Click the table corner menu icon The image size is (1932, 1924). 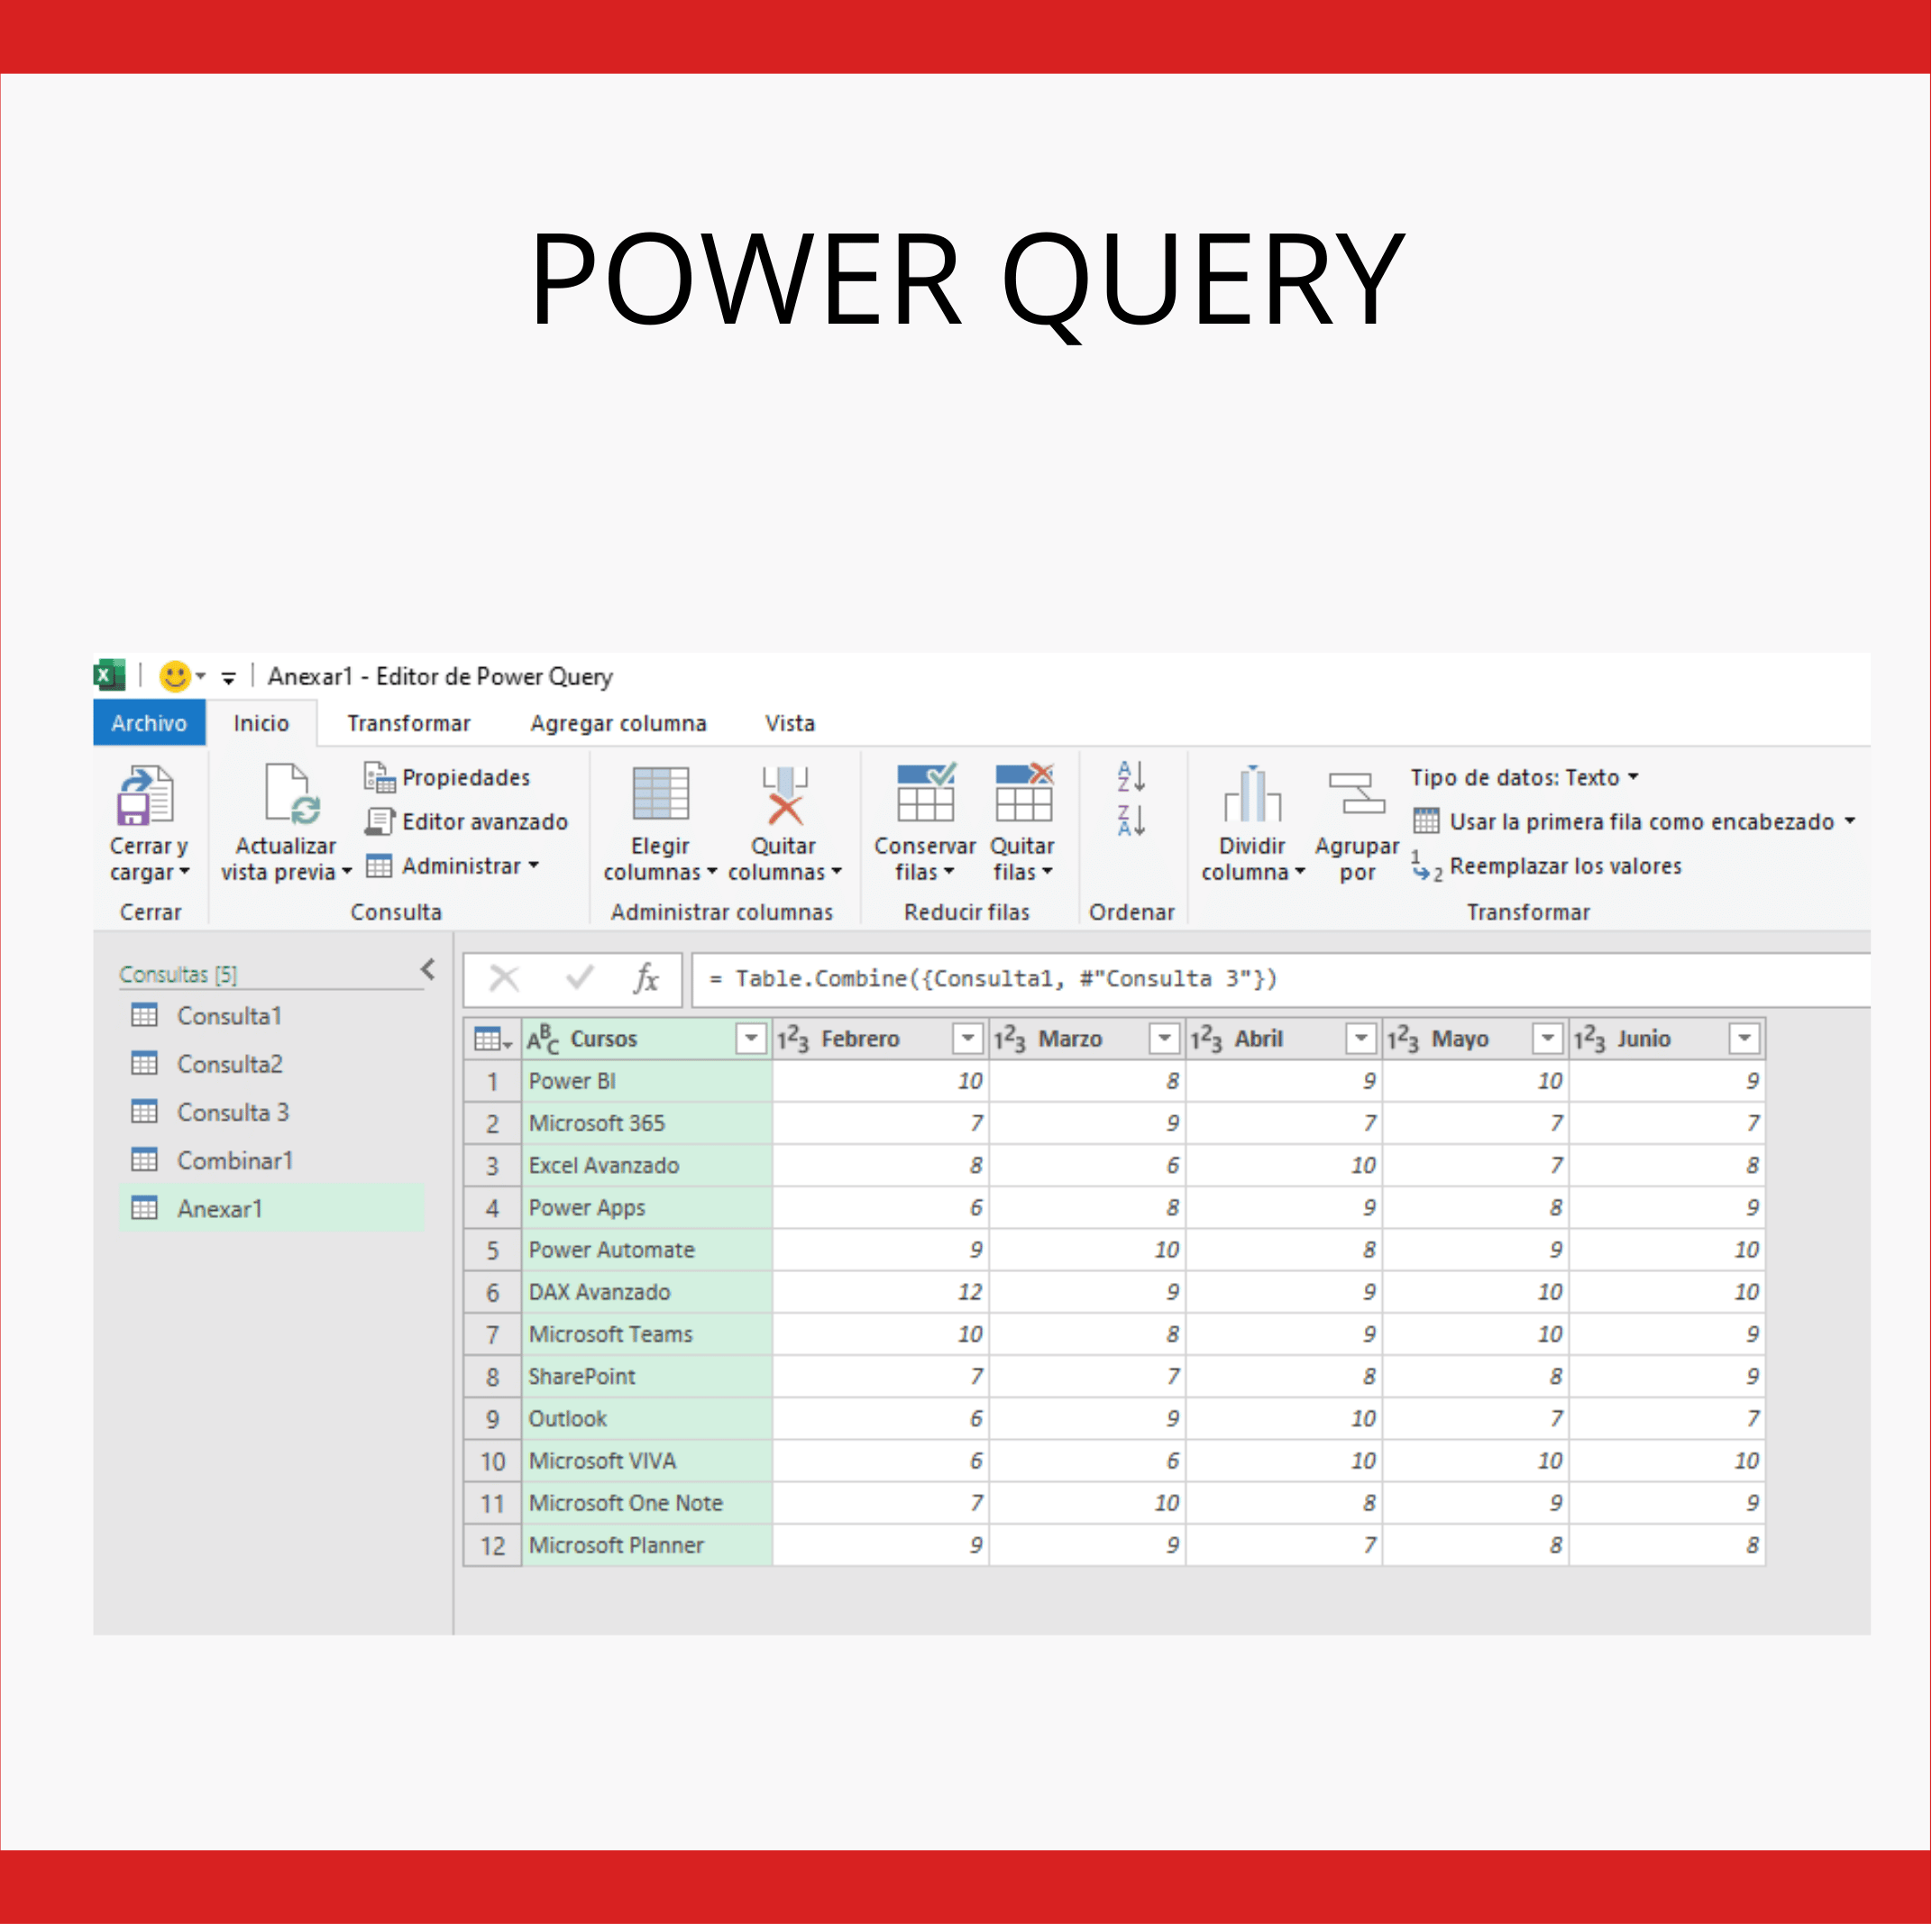492,1039
